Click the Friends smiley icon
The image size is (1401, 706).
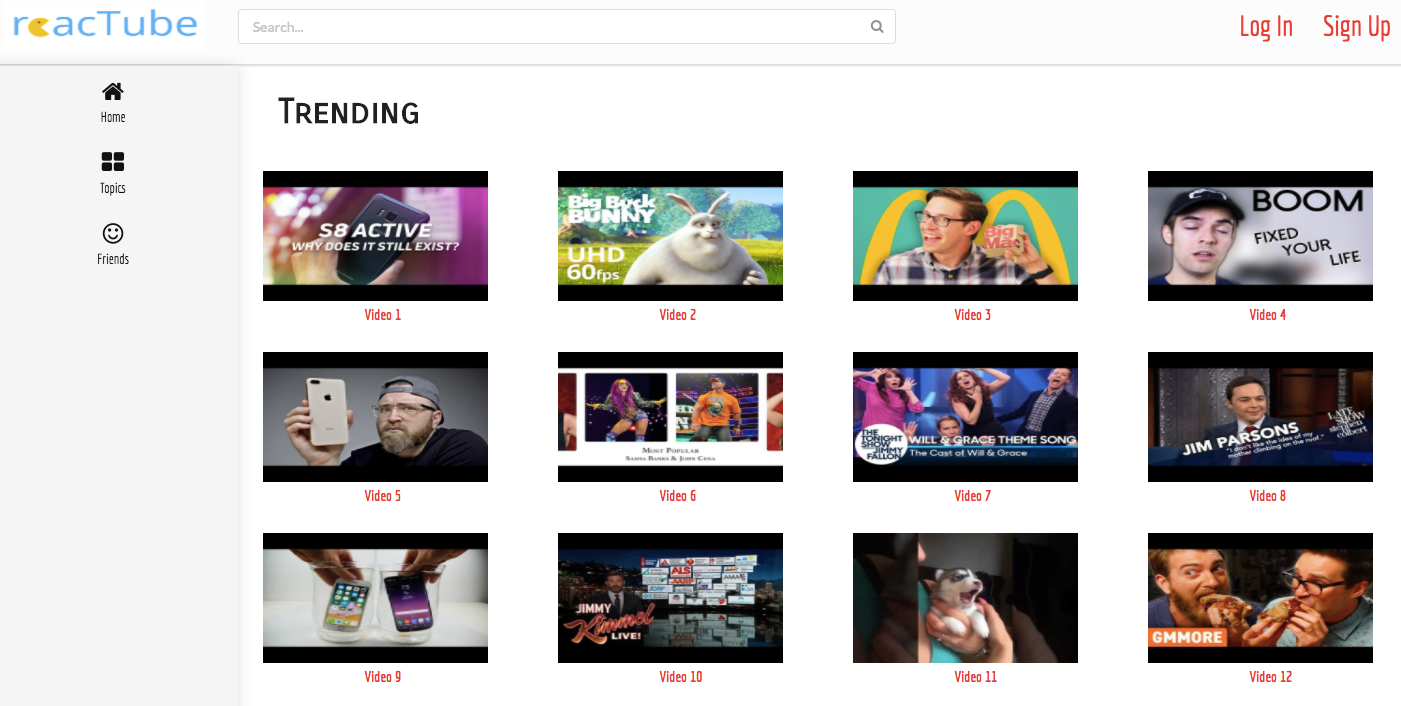pyautogui.click(x=113, y=233)
